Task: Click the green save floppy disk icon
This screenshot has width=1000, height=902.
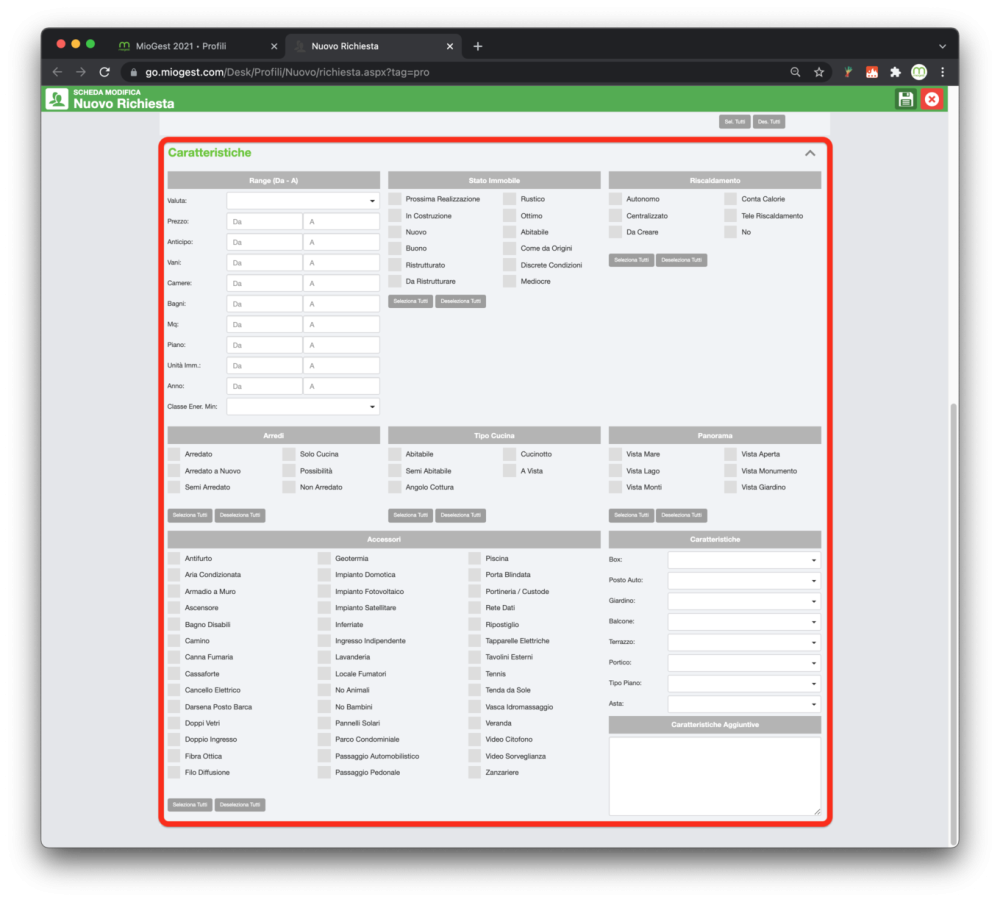Action: pos(905,99)
